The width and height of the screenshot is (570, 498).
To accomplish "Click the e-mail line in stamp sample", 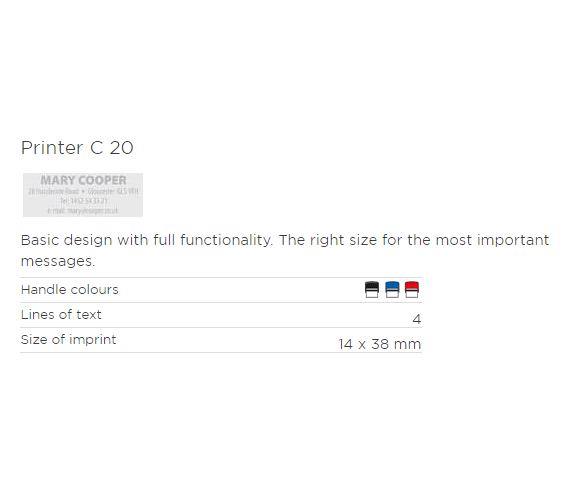I will tap(83, 210).
